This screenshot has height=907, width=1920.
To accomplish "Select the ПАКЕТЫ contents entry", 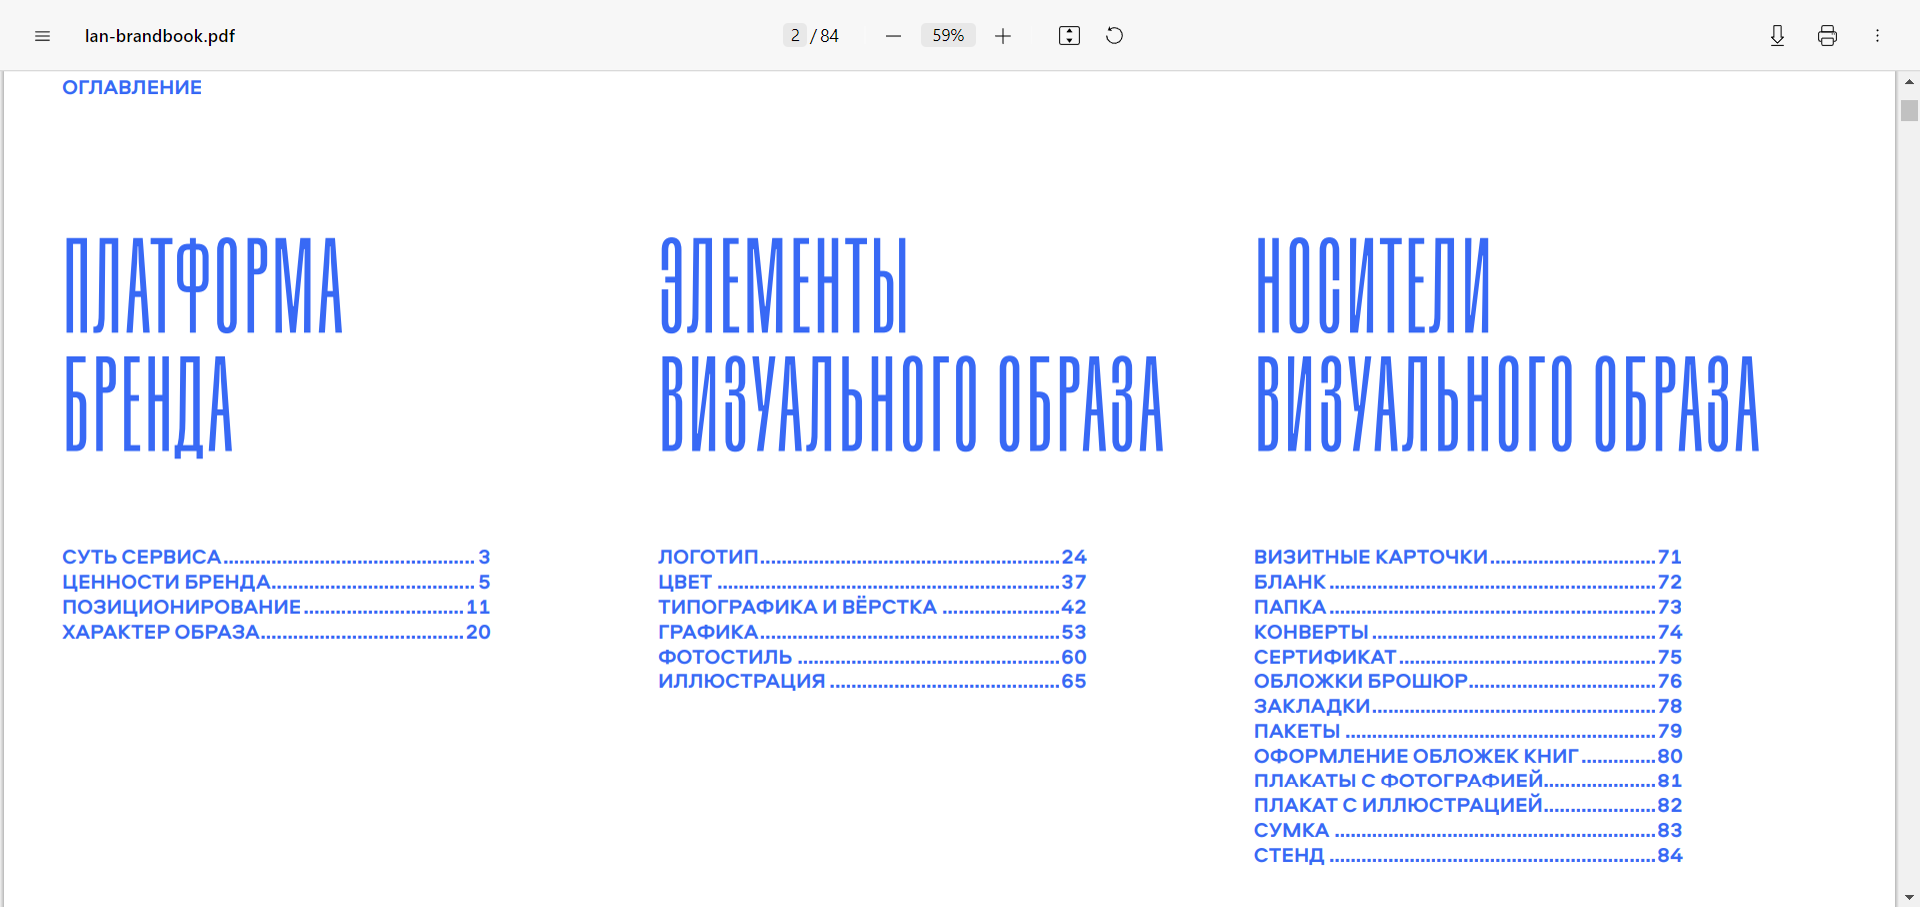I will [x=1468, y=731].
